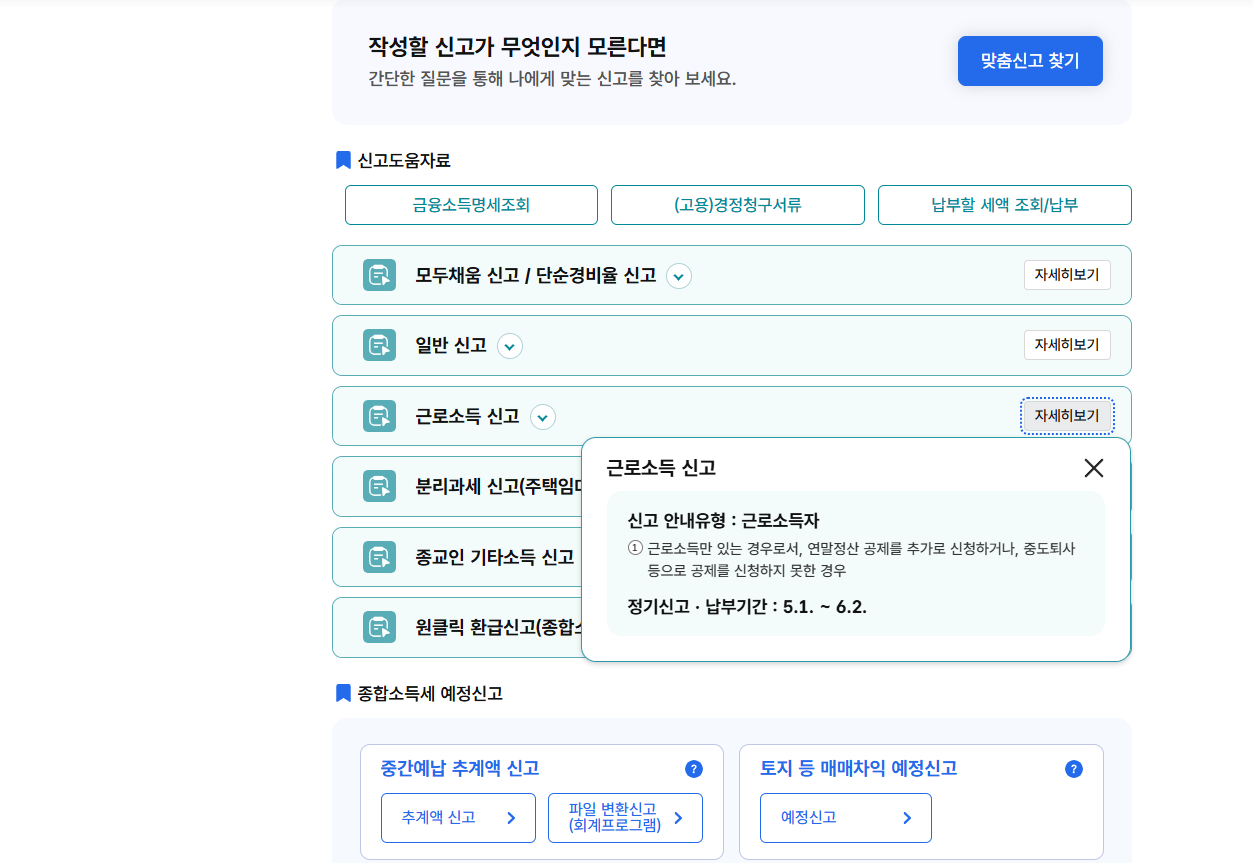Viewport: 1253px width, 863px height.
Task: Click the popup heading 근로소득 신고
Action: [x=661, y=468]
